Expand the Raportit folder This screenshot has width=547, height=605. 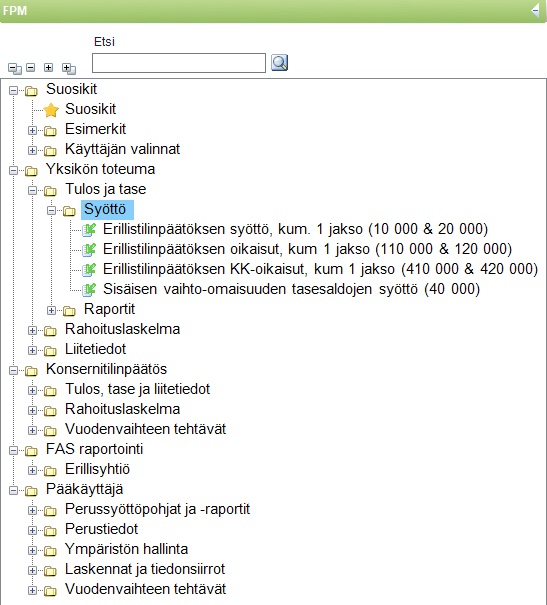pos(51,310)
